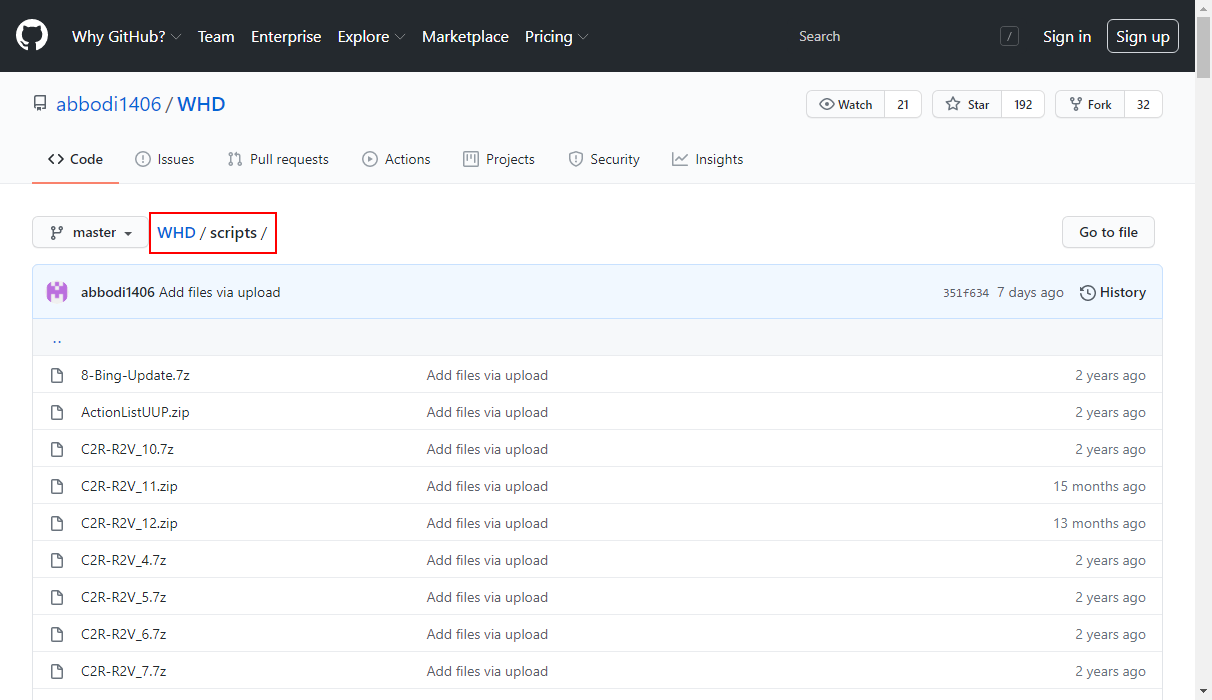Viewport: 1212px width, 700px height.
Task: Open file C2R-R2V_12.zip
Action: [x=129, y=523]
